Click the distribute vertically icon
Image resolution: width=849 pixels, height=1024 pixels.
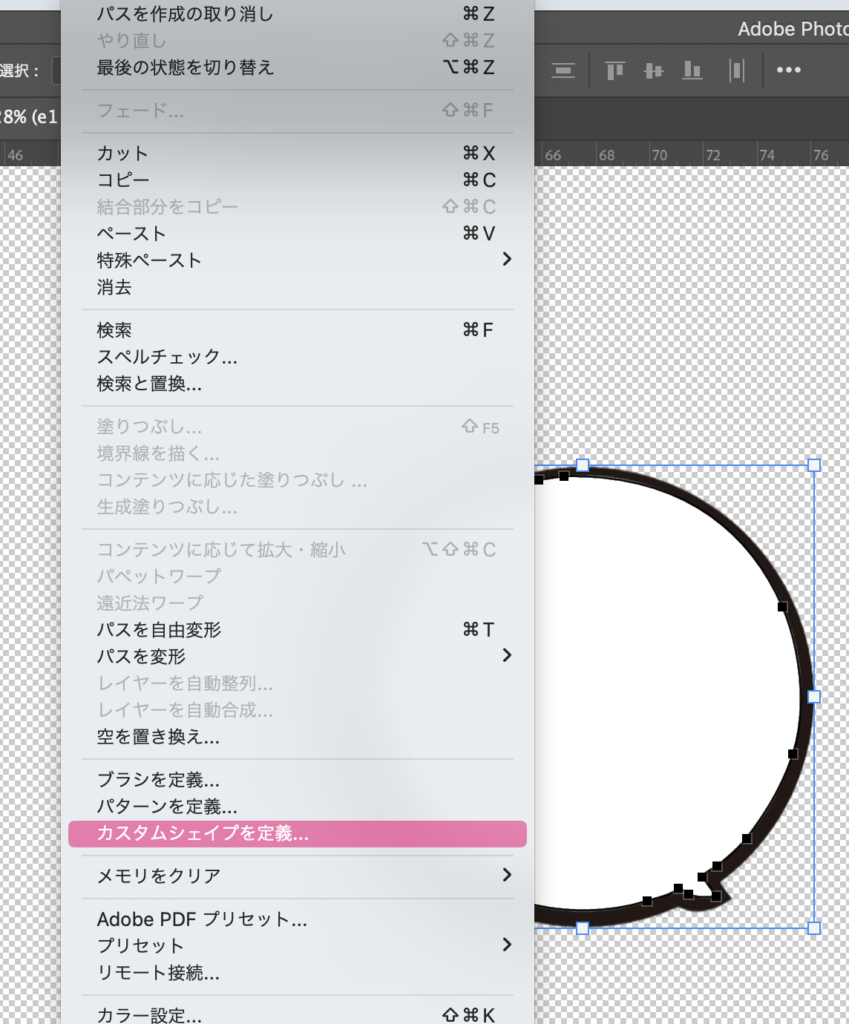[x=564, y=70]
